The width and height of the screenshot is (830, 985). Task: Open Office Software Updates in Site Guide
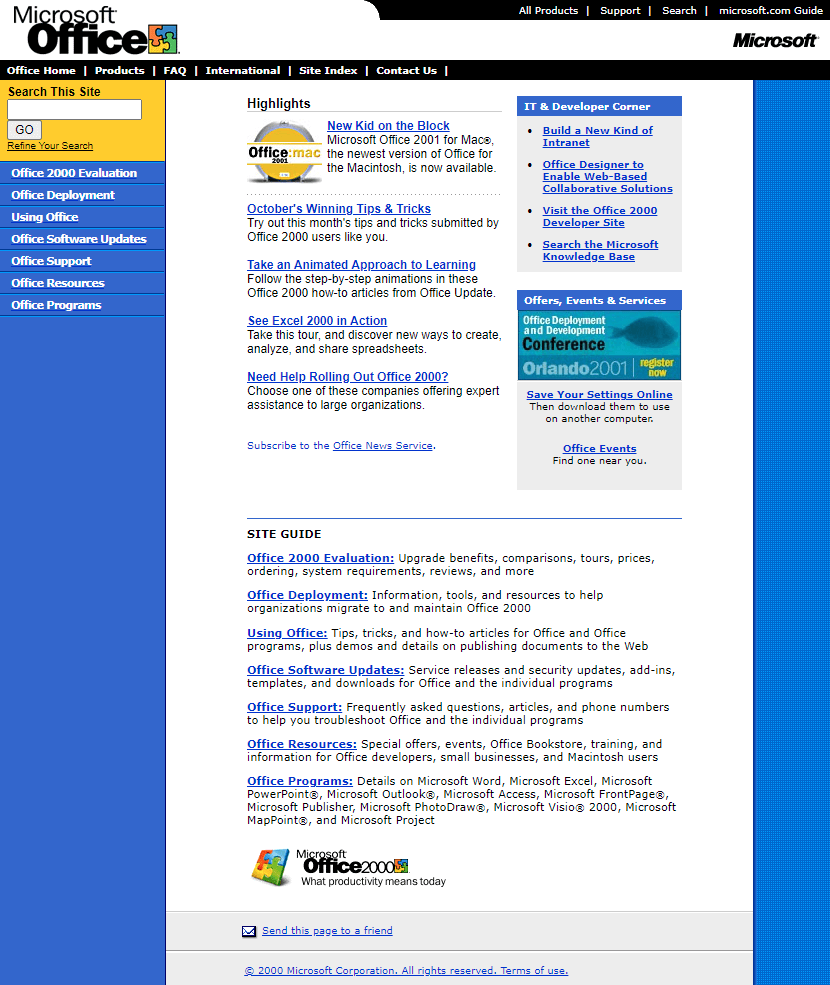point(325,670)
